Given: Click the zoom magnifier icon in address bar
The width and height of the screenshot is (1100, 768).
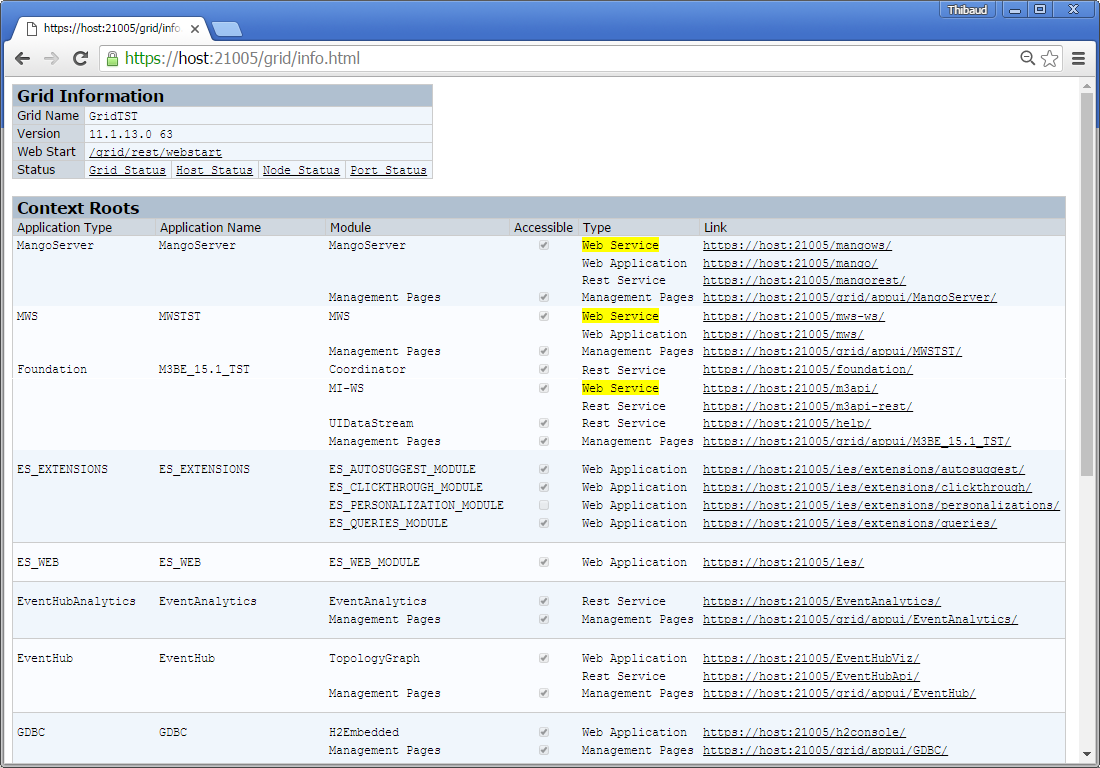Looking at the screenshot, I should (x=1027, y=59).
